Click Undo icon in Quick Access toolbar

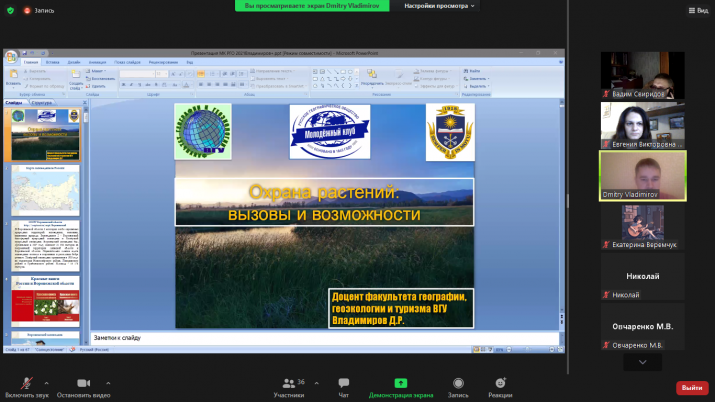[32, 53]
